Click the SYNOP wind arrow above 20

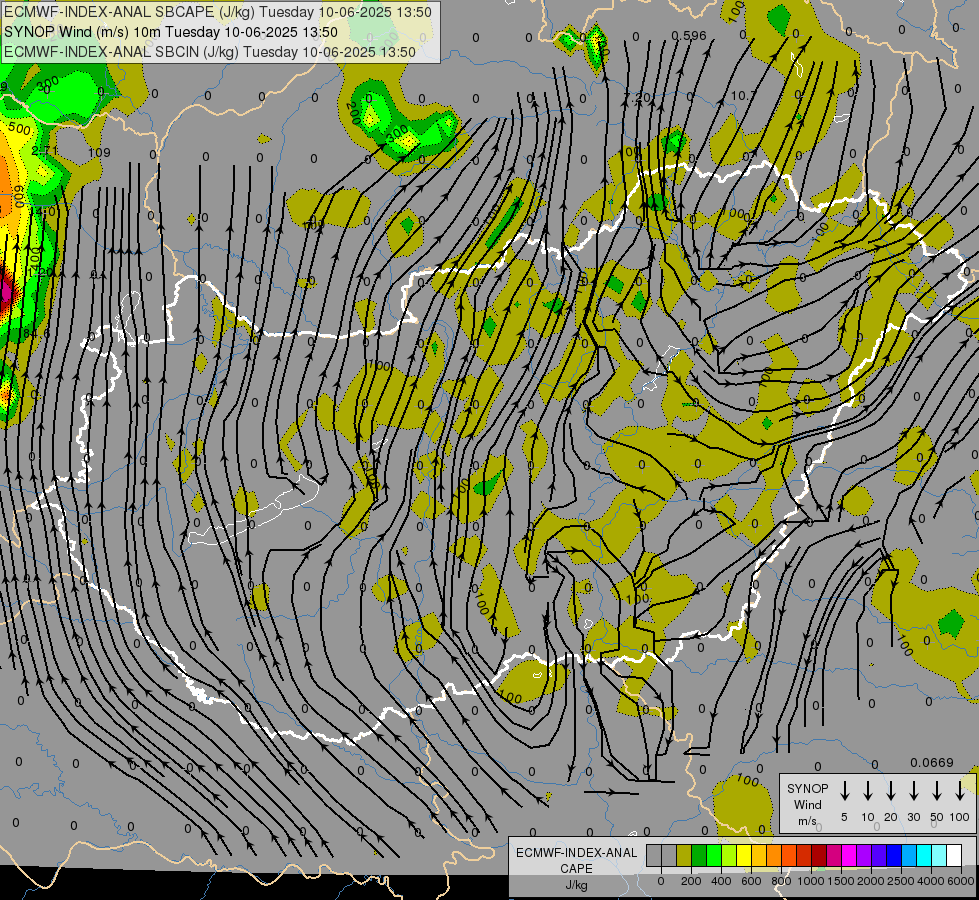[890, 791]
